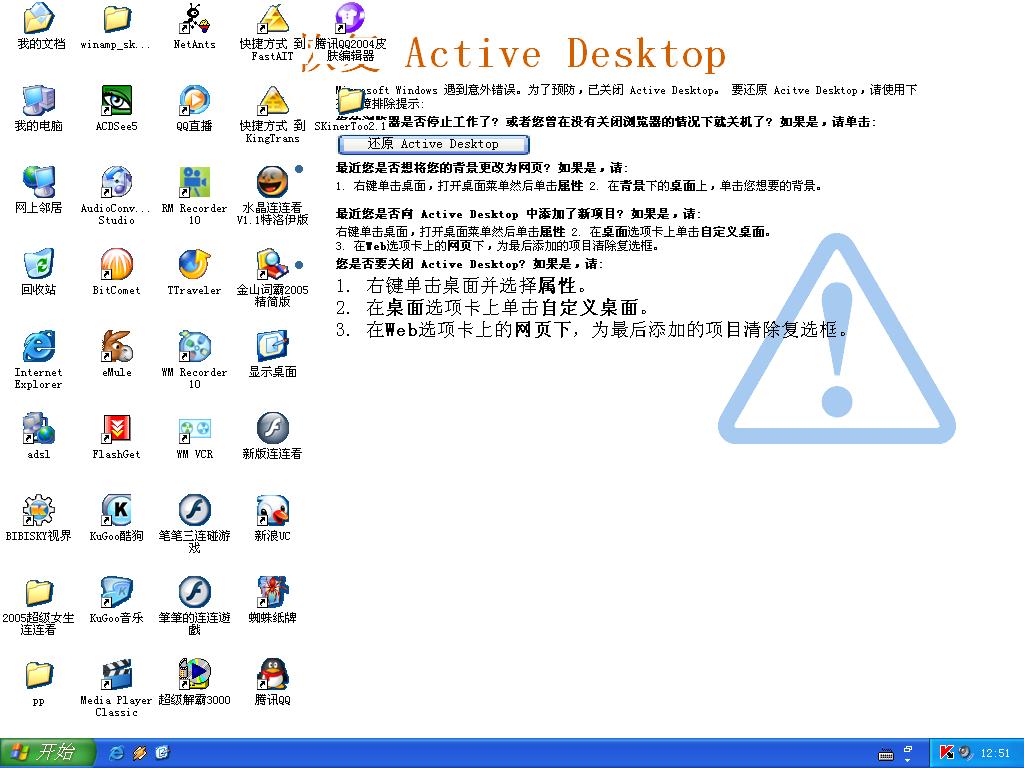Screen dimensions: 1024x768
Task: Click the 超级解霸3000 icon
Action: click(x=195, y=675)
